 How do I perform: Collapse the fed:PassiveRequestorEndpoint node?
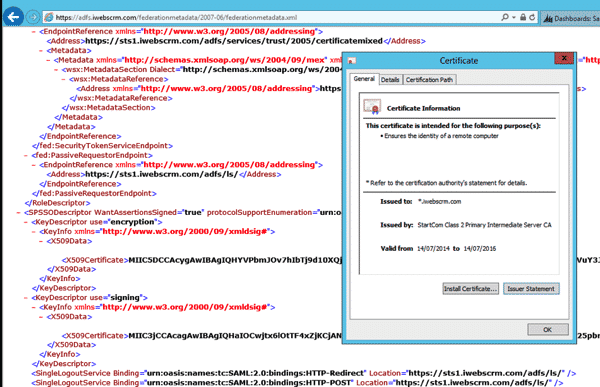pos(26,155)
